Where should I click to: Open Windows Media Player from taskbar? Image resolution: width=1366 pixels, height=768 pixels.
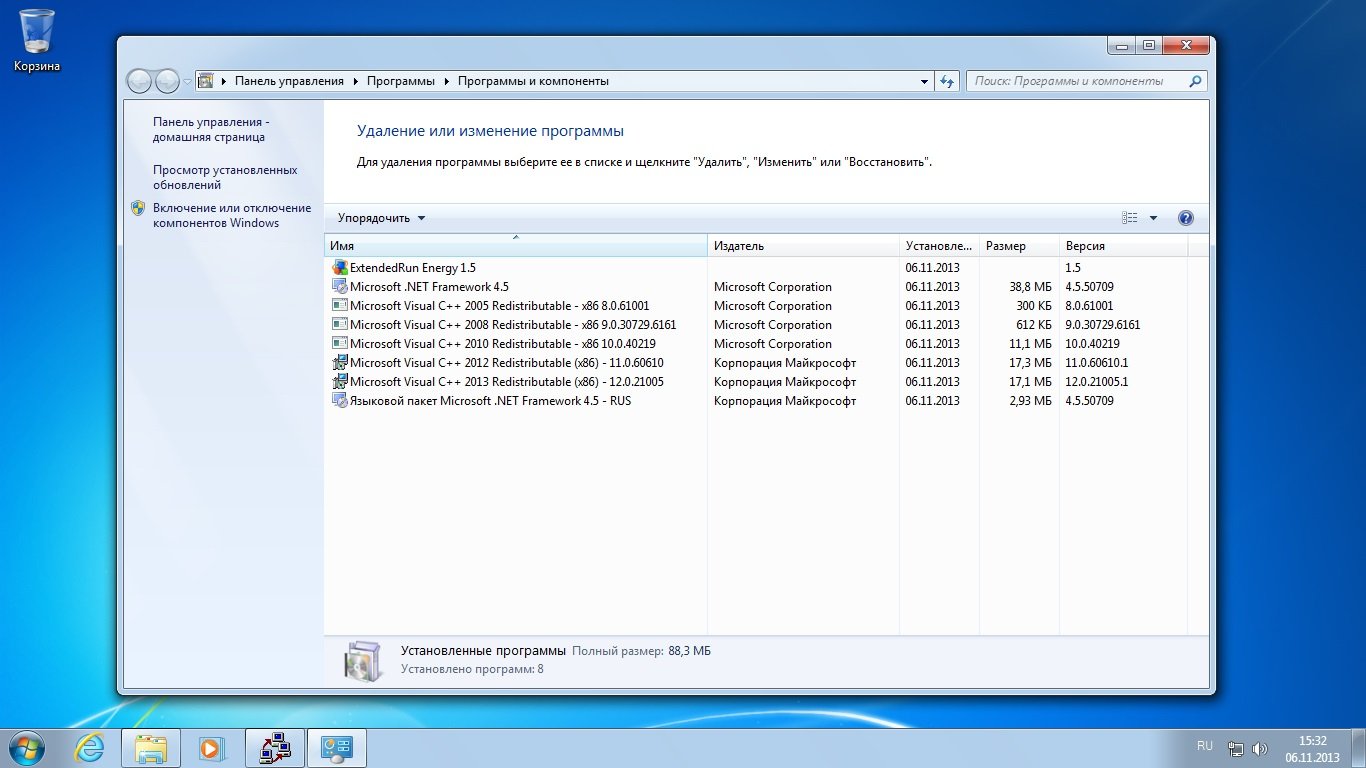(211, 747)
